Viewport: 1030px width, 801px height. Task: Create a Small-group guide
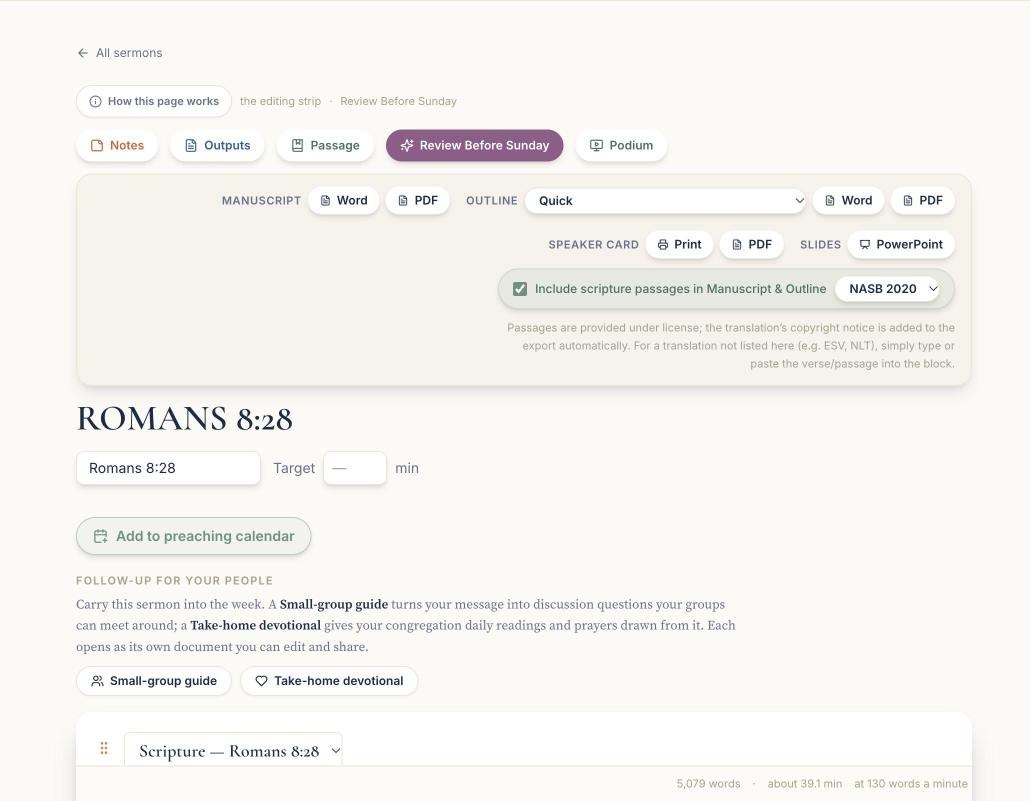(x=154, y=681)
